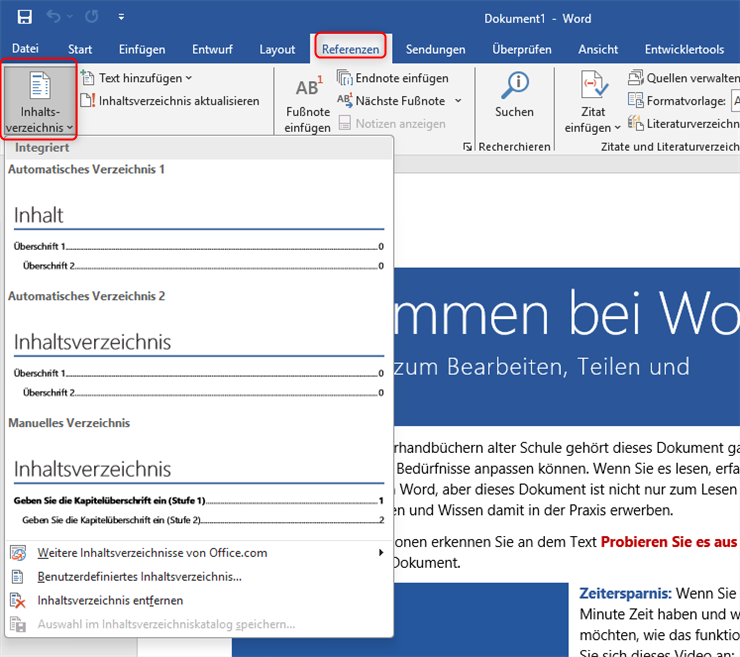Click the Fußnote einfügen AB icon

(x=308, y=87)
